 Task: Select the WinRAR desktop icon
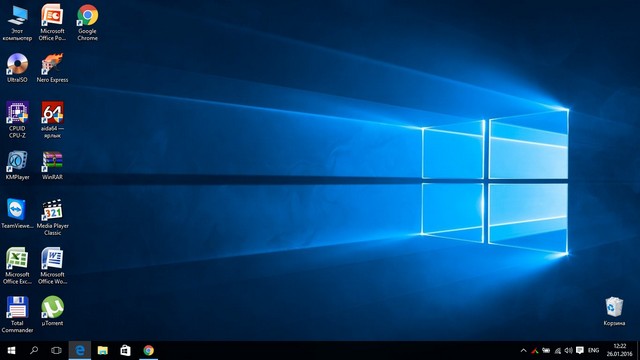click(52, 165)
